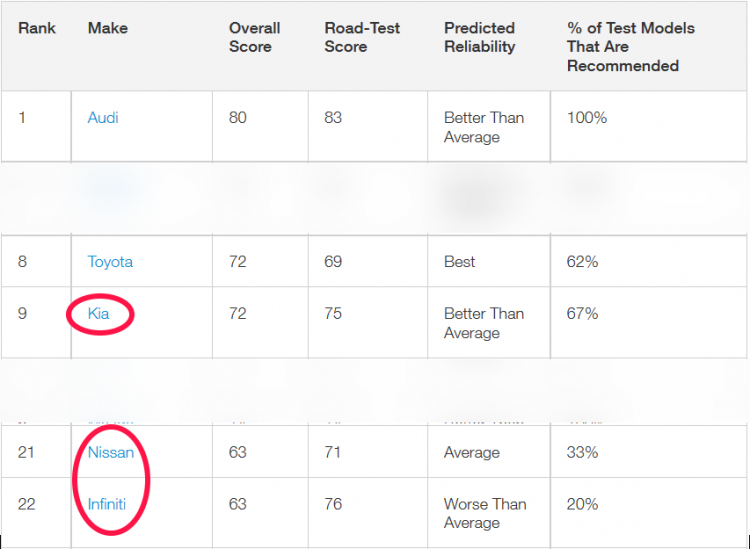Select Nissan's Average reliability cell
Screen dimensions: 750x549
point(472,452)
